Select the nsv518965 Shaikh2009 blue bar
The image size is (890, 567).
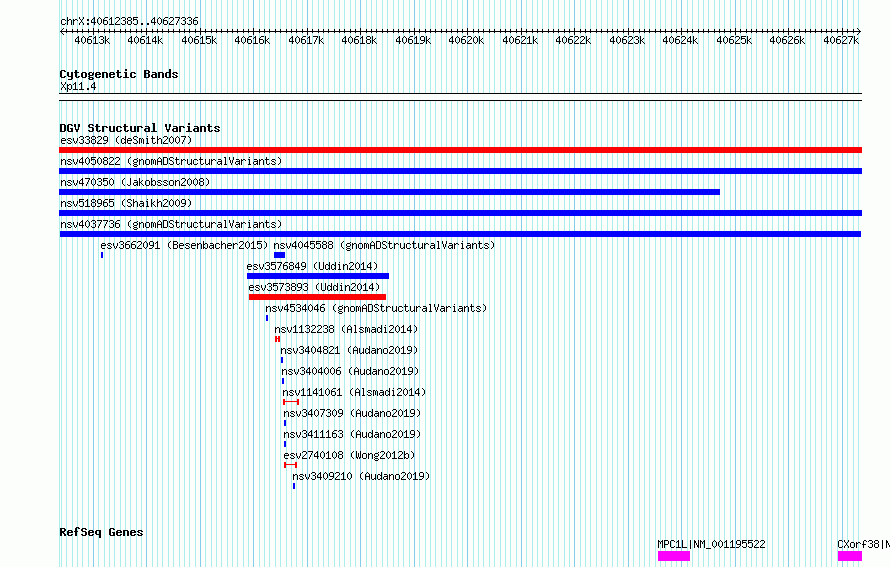[x=460, y=213]
